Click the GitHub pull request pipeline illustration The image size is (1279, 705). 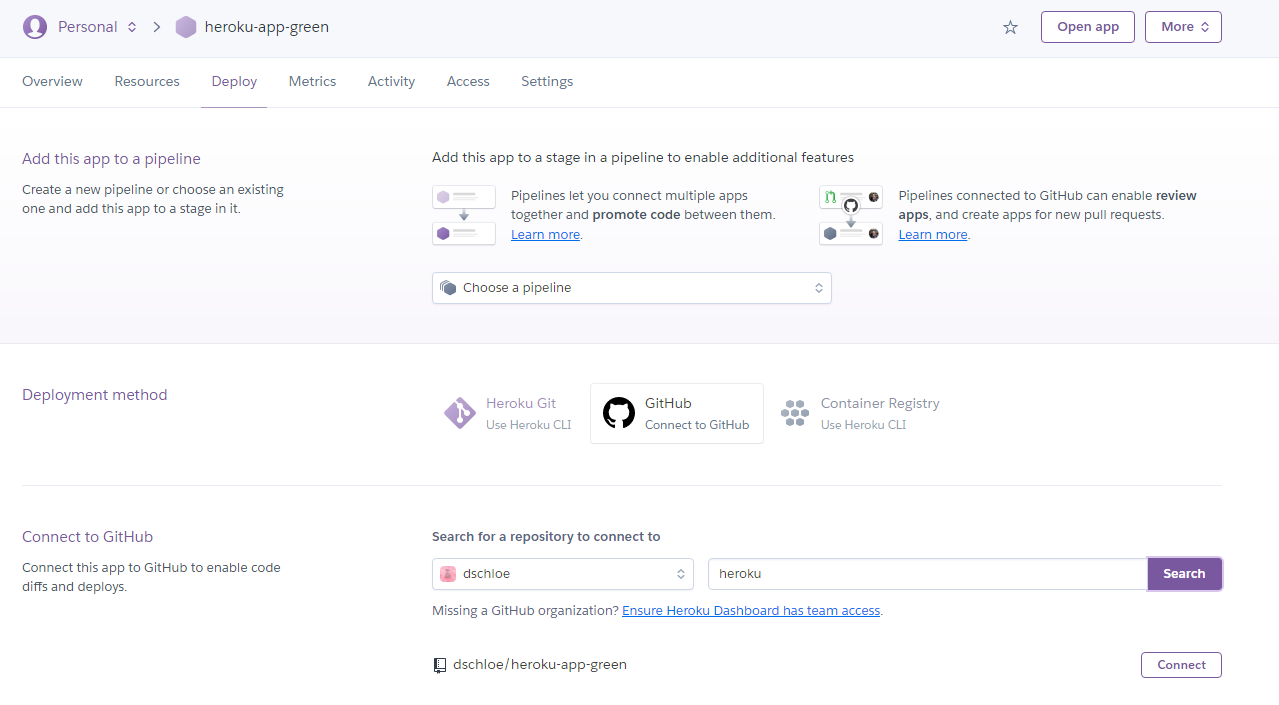coord(850,213)
